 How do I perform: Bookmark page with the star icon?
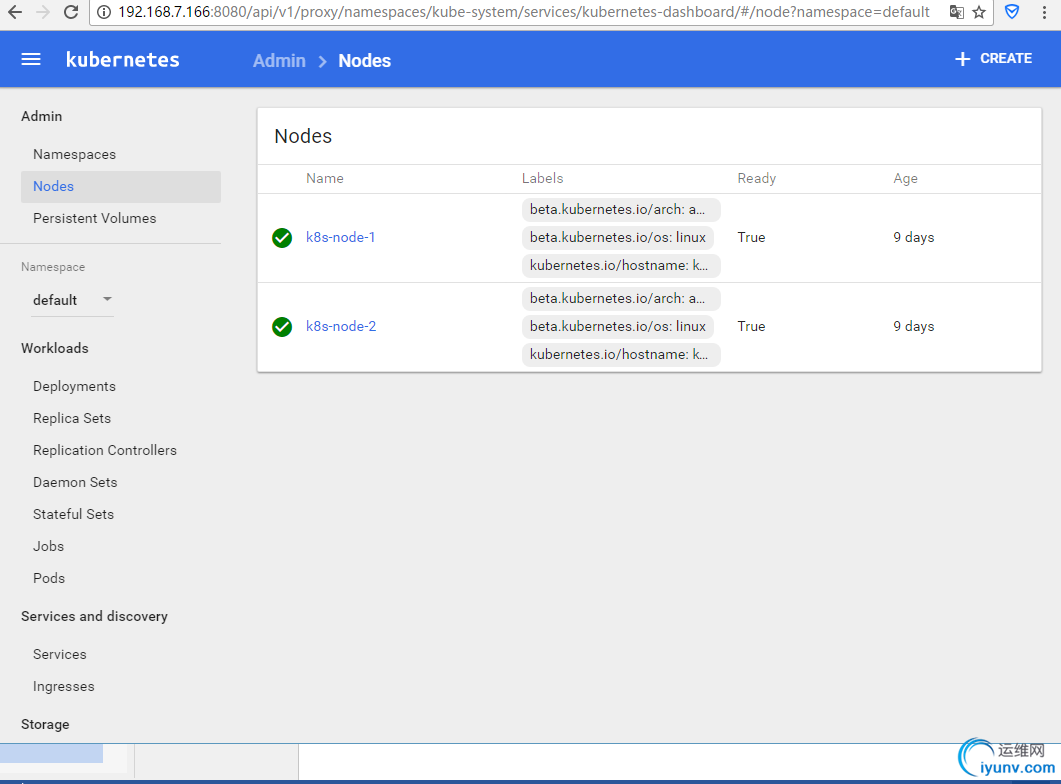pyautogui.click(x=979, y=11)
